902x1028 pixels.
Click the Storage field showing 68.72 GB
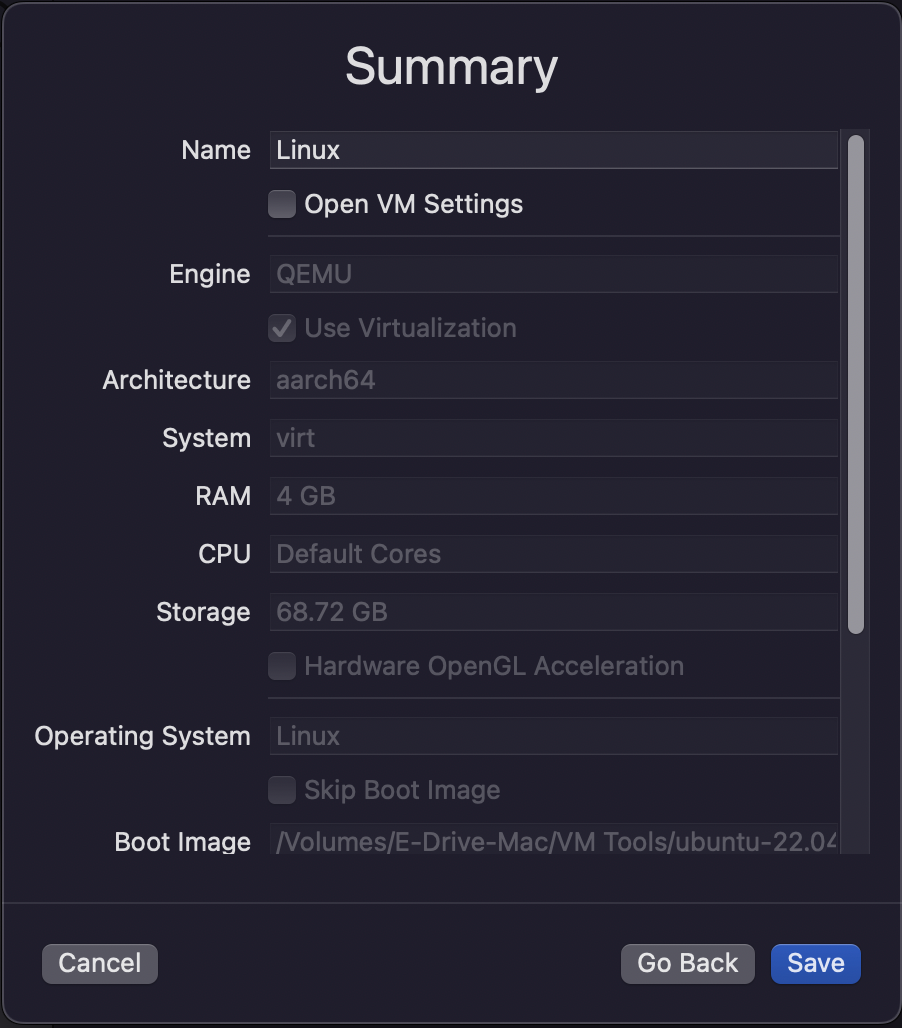pyautogui.click(x=554, y=612)
